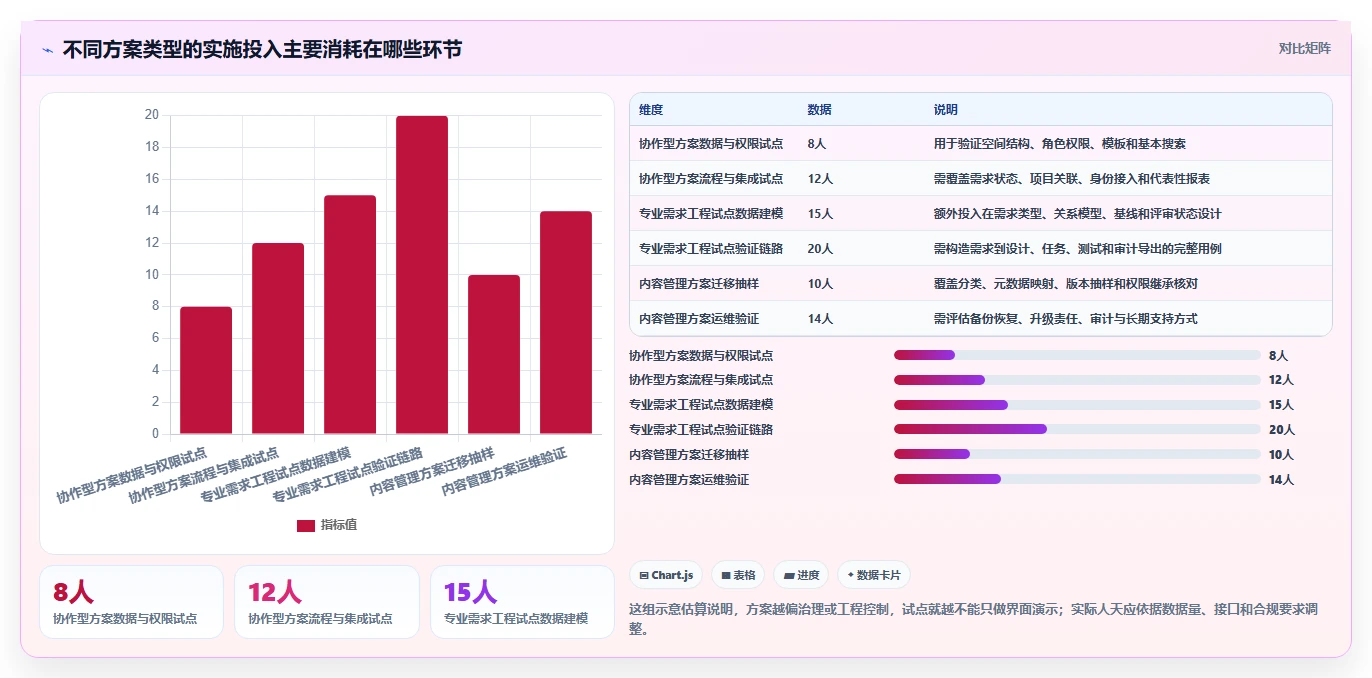Click the 专业需求工程试点数据建模 bar in chart
Viewport: 1372px width, 678px height.
point(350,314)
